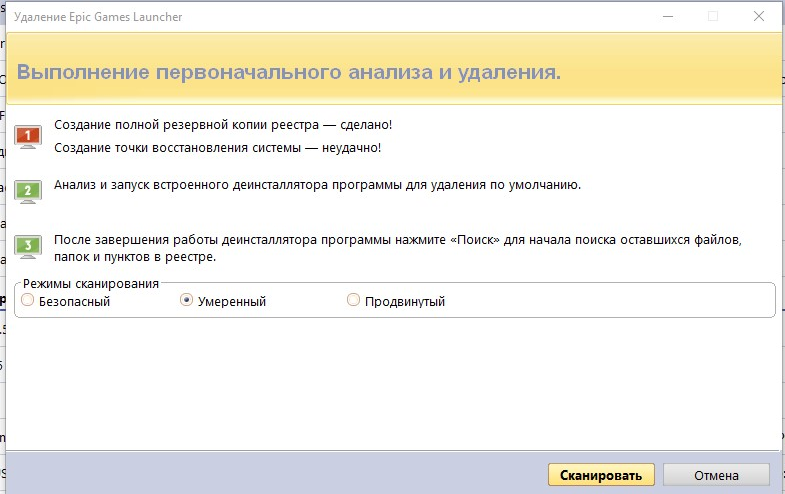Screen dimensions: 785x494
Task: Click the green step 3 monitor icon
Action: [28, 247]
